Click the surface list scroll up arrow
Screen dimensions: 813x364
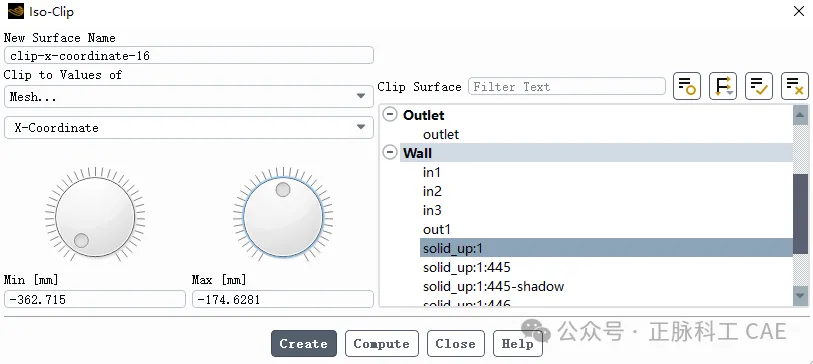(x=801, y=115)
